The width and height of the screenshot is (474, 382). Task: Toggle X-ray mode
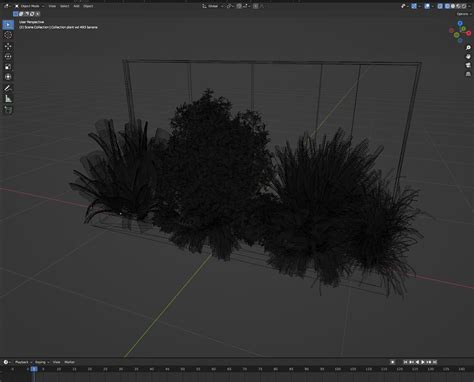[440, 6]
